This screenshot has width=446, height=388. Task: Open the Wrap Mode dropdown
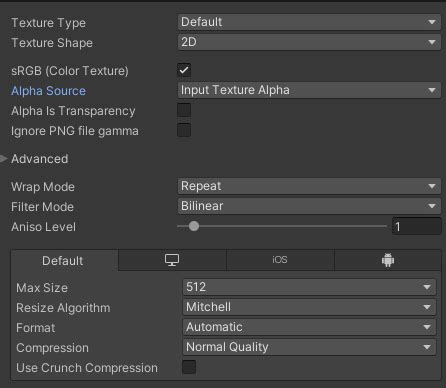click(x=309, y=186)
